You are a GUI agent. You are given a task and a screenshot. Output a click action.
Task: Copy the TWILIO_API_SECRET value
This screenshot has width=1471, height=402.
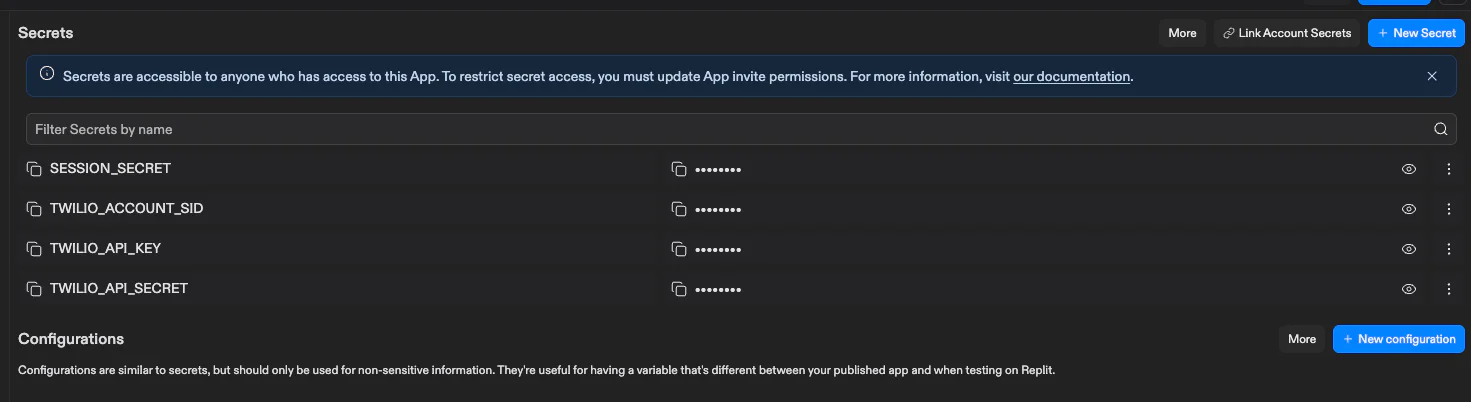679,289
